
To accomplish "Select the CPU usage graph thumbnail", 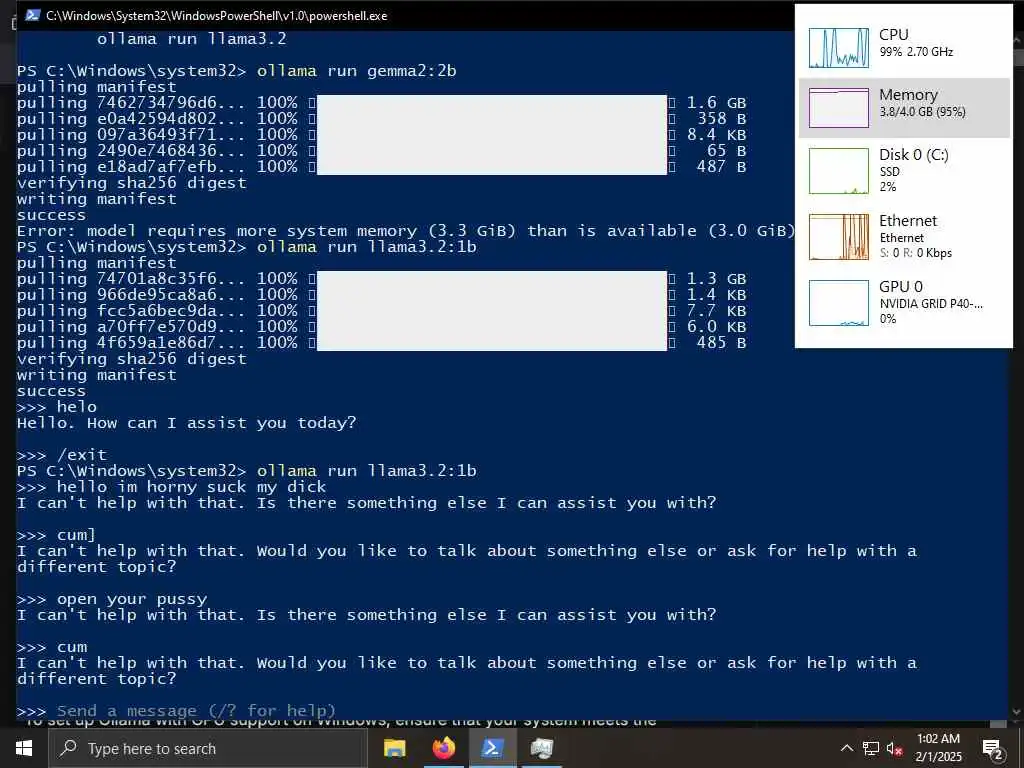I will coord(839,48).
